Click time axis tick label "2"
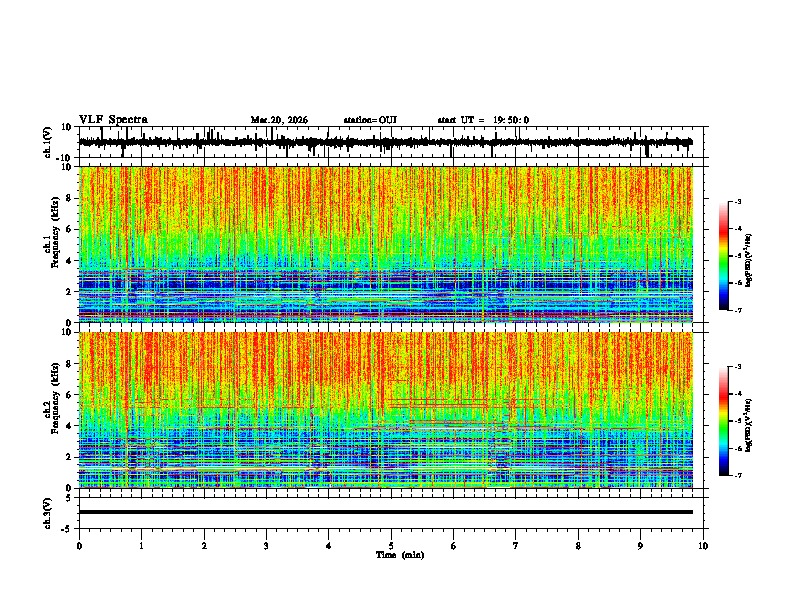Image resolution: width=792 pixels, height=612 pixels. pos(204,546)
